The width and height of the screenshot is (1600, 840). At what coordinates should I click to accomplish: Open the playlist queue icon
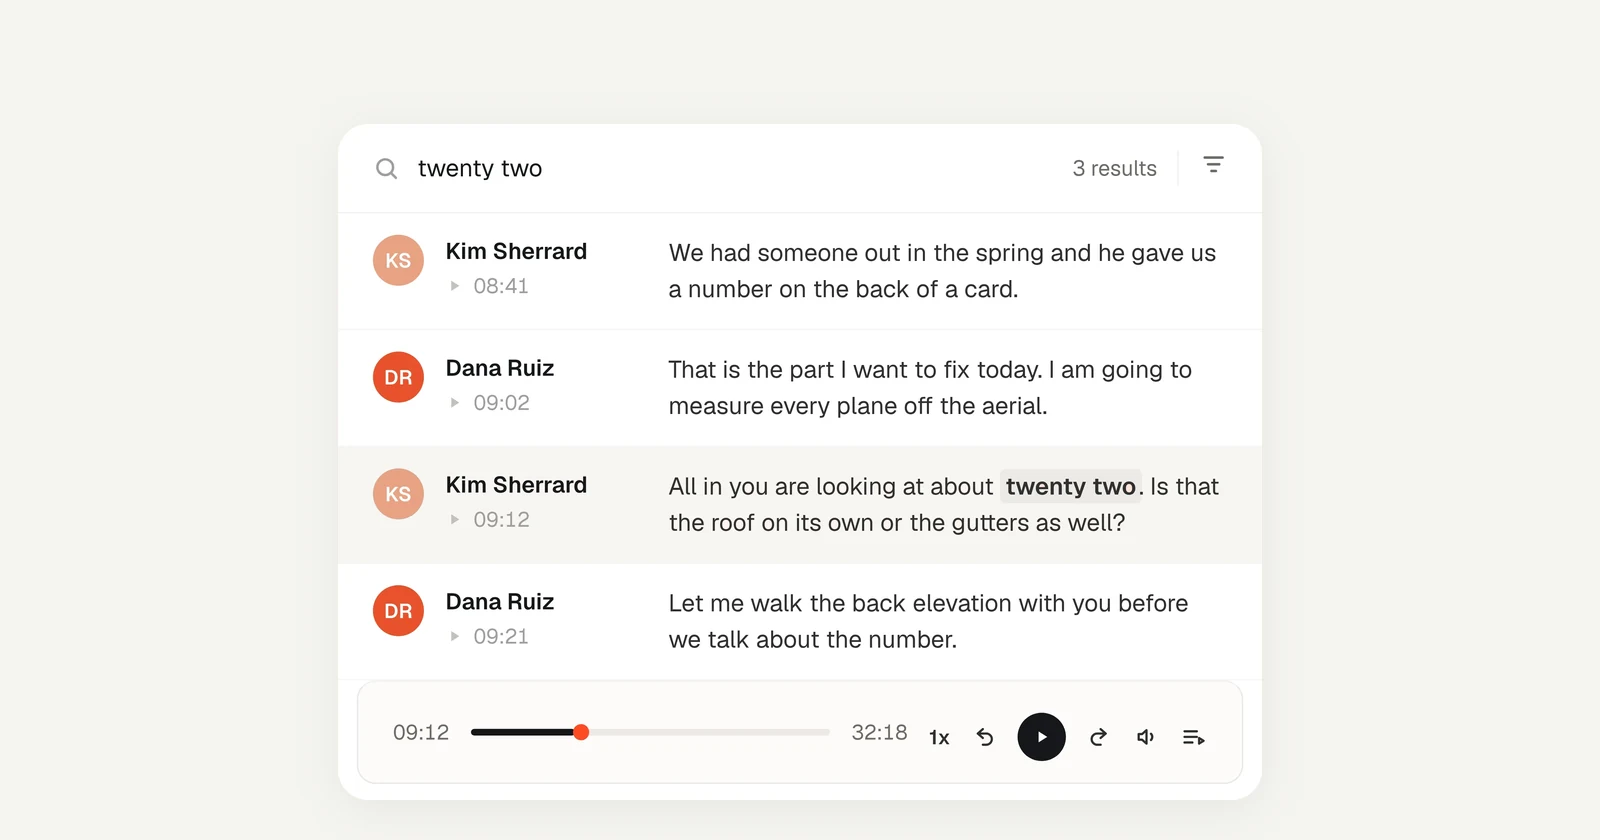click(x=1193, y=737)
